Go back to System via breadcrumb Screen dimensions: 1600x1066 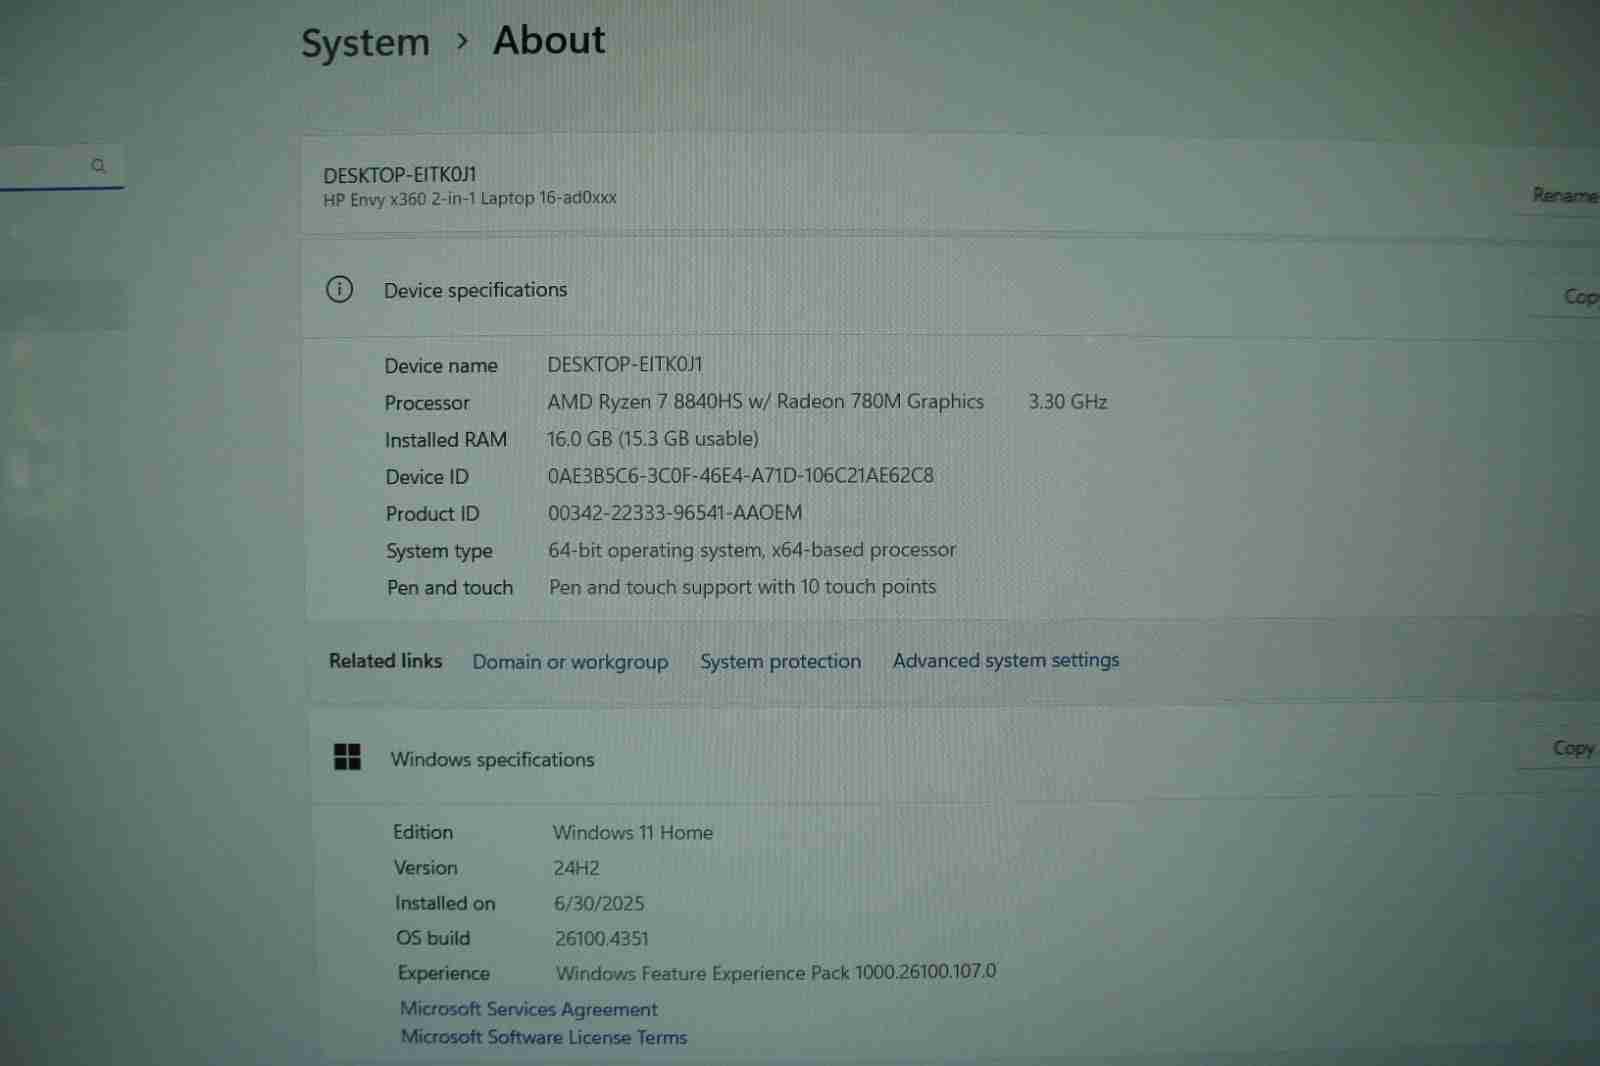[365, 43]
